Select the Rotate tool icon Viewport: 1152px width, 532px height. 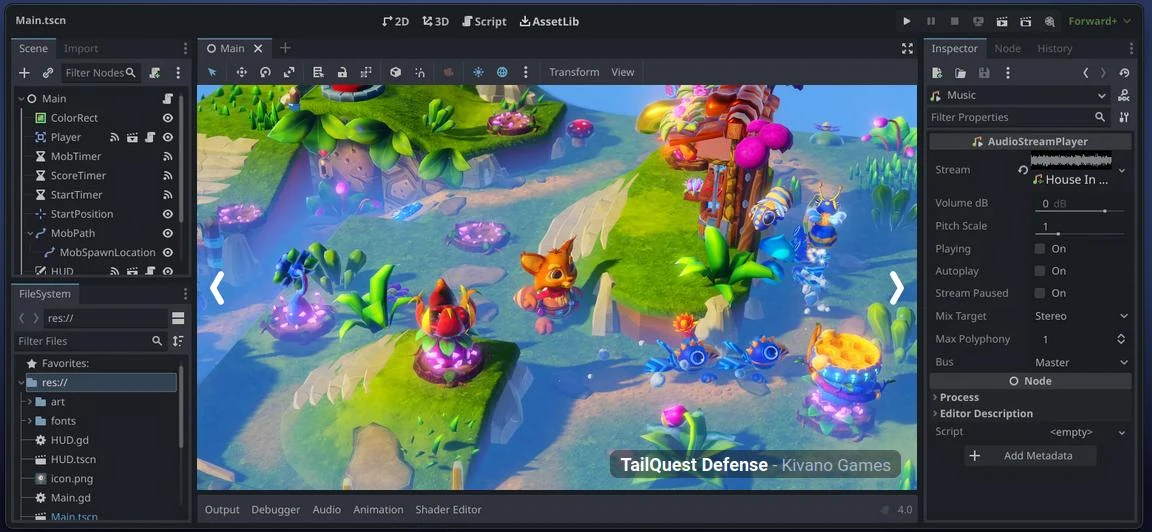pyautogui.click(x=265, y=72)
